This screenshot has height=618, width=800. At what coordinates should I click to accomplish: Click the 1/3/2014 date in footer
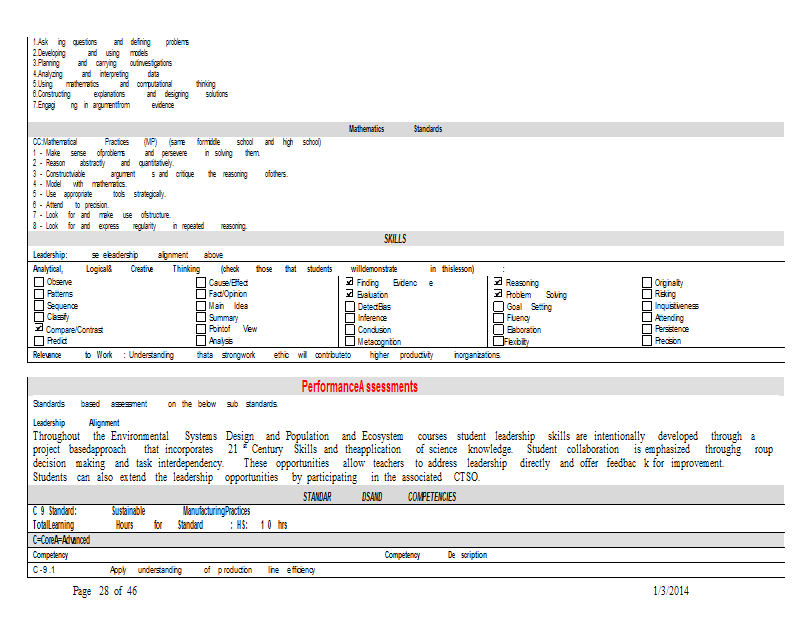click(671, 591)
